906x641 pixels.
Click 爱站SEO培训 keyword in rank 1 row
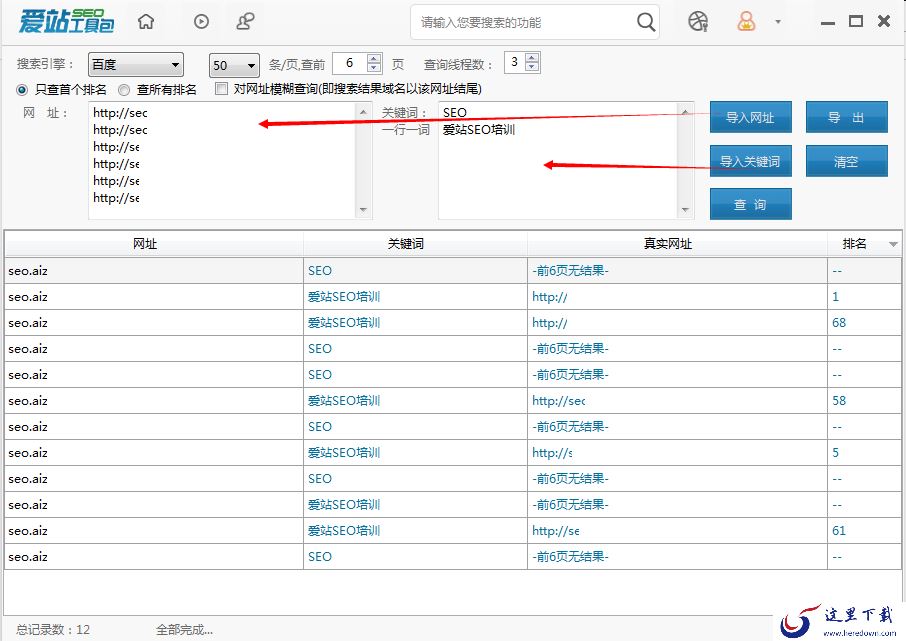344,297
